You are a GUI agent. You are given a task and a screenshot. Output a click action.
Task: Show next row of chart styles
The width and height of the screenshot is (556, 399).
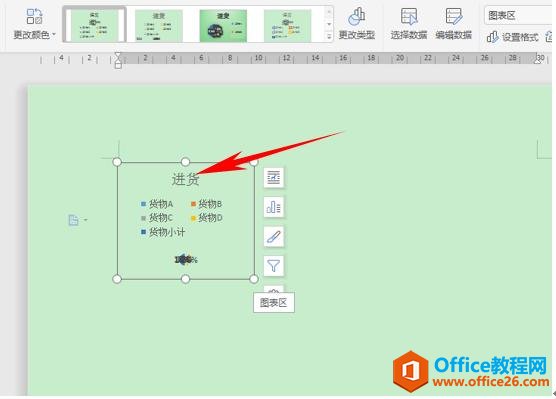(x=329, y=24)
